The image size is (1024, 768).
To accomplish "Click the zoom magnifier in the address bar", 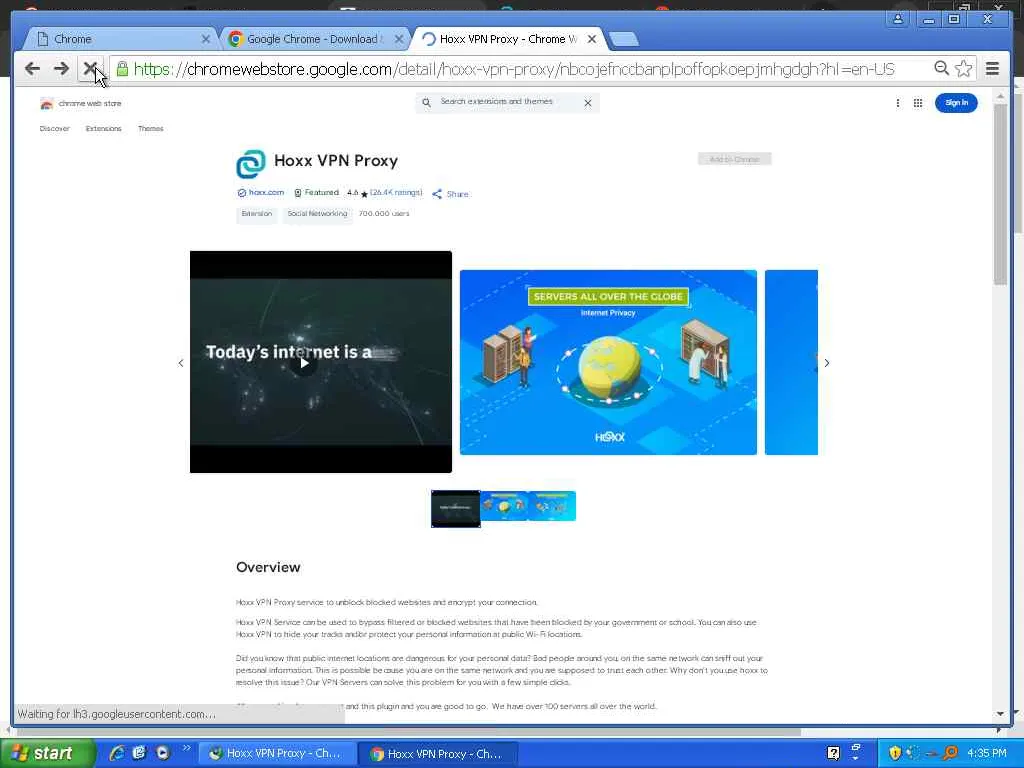I will point(941,69).
